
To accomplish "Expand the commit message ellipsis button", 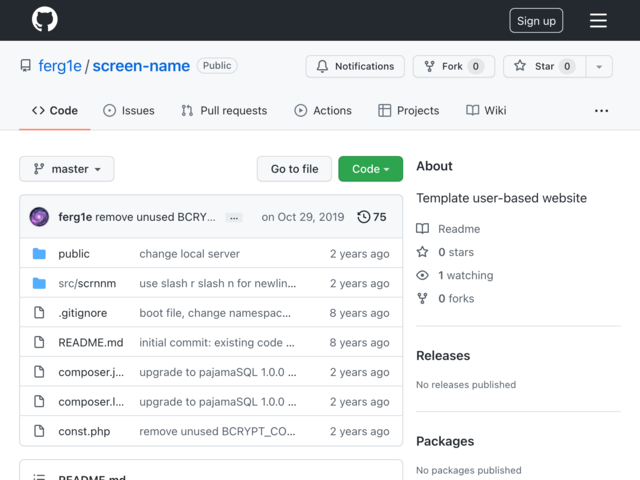I will click(x=234, y=218).
